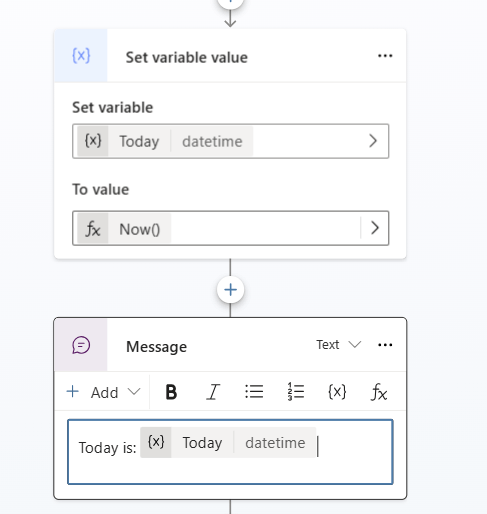
Task: Click the Set variable value node icon
Action: 81,56
